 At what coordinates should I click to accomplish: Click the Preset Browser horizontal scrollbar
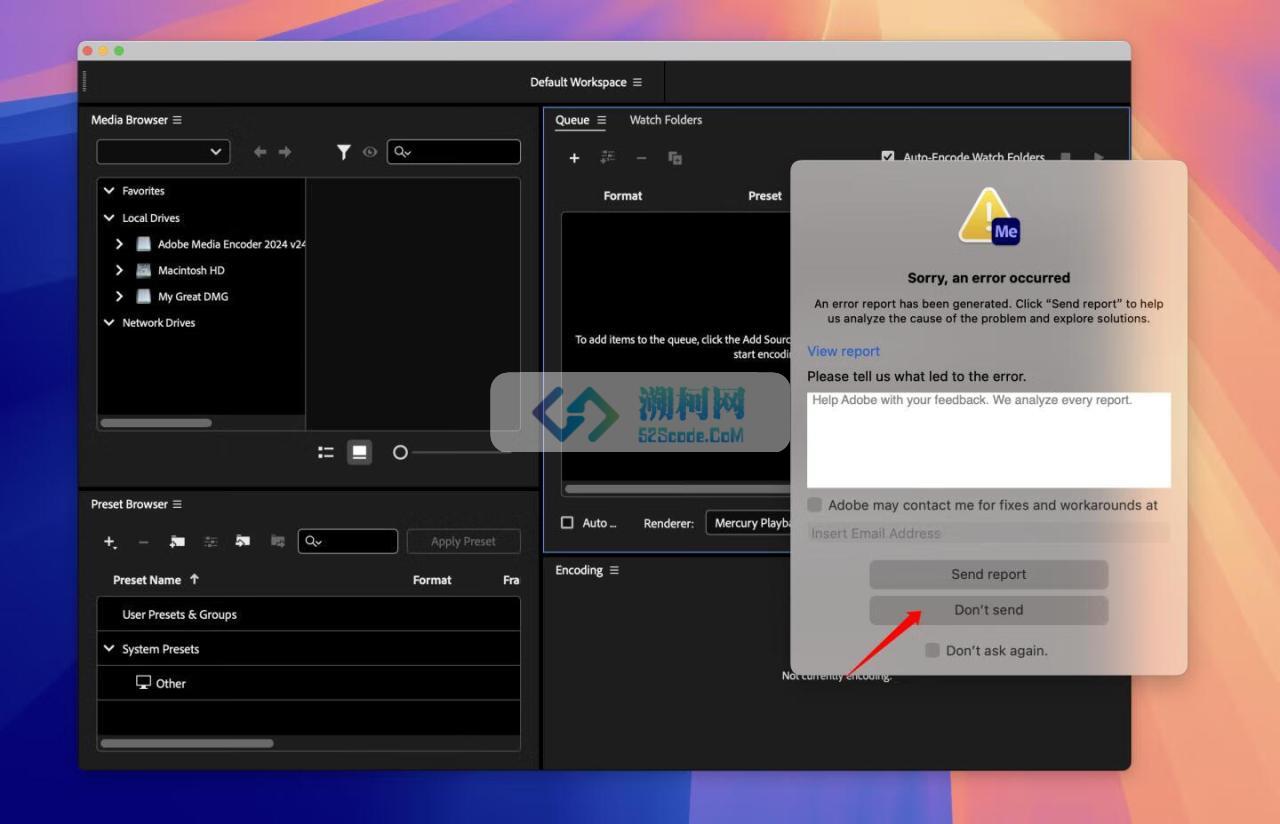[187, 743]
